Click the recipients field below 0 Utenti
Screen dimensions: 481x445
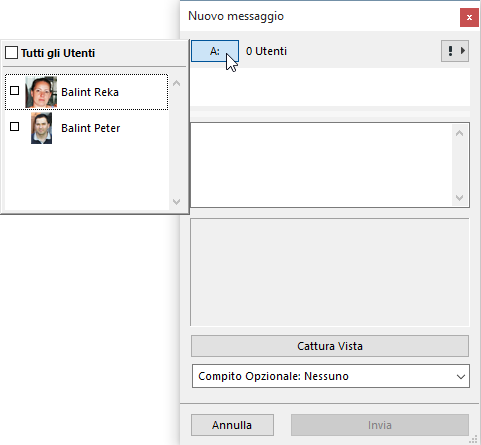click(330, 87)
